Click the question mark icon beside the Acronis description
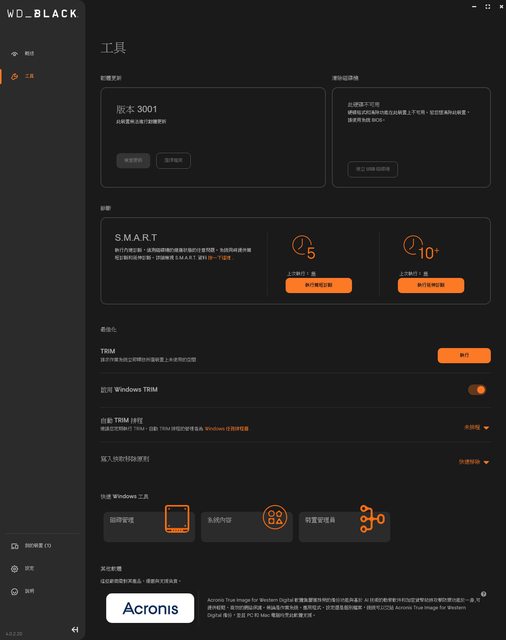 point(483,594)
